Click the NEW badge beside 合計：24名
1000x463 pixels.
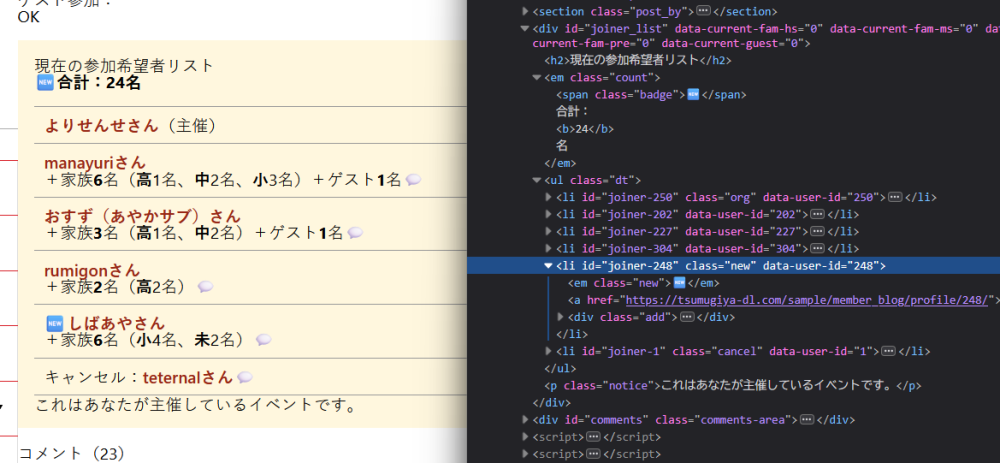click(x=44, y=83)
